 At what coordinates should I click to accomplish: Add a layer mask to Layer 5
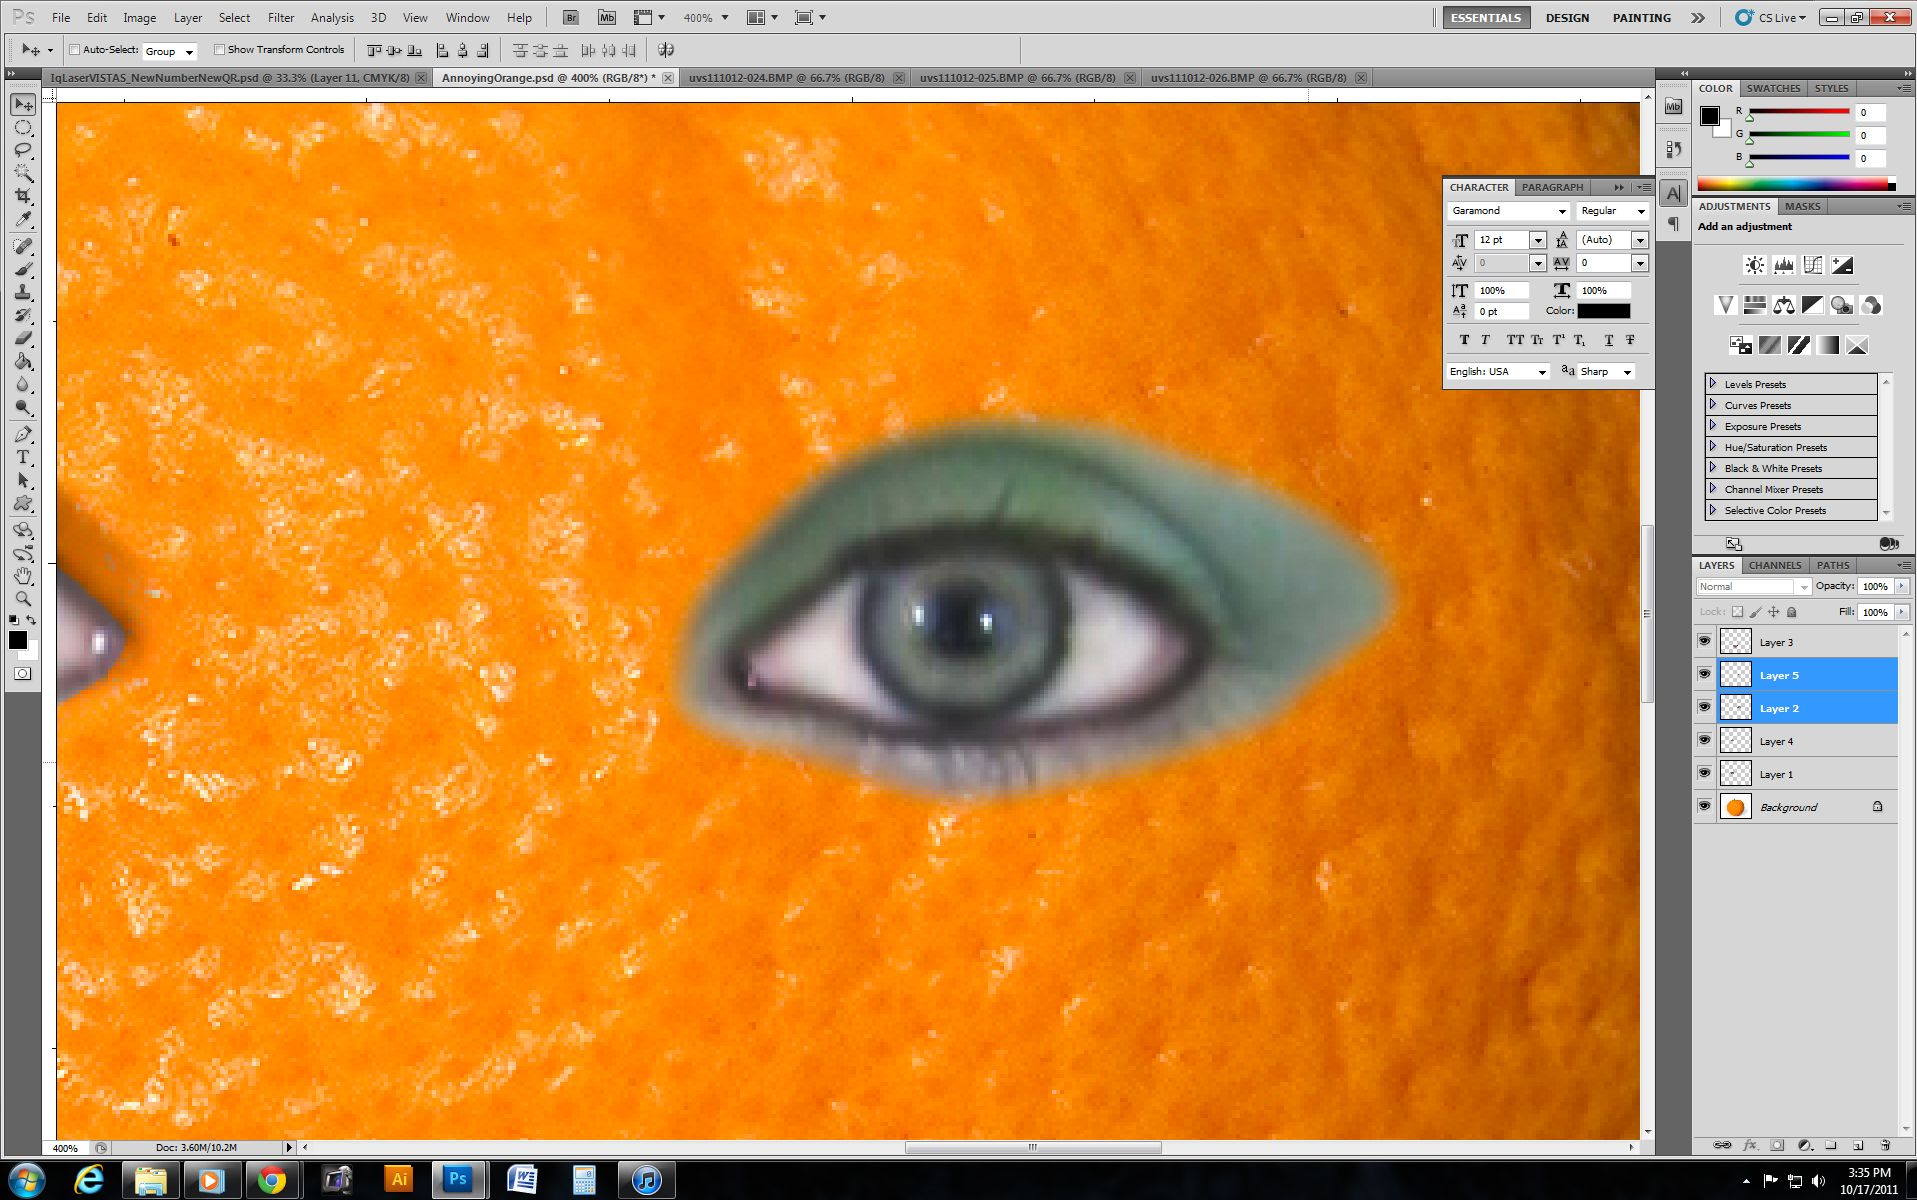1778,1145
